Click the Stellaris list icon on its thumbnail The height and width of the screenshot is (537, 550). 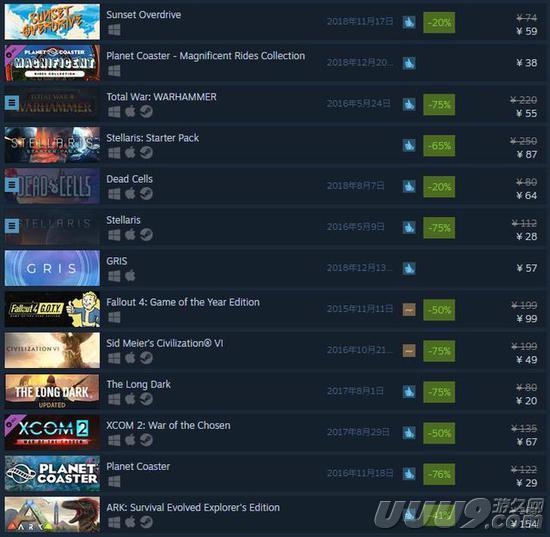click(12, 226)
